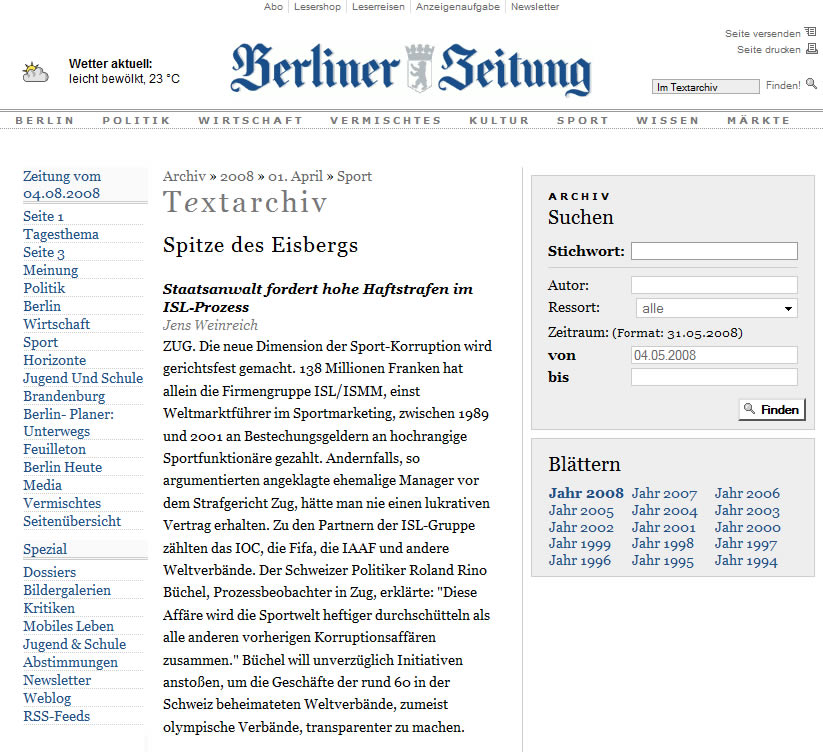Click the top Newsletter link
Viewport: 823px width, 752px height.
pos(535,7)
